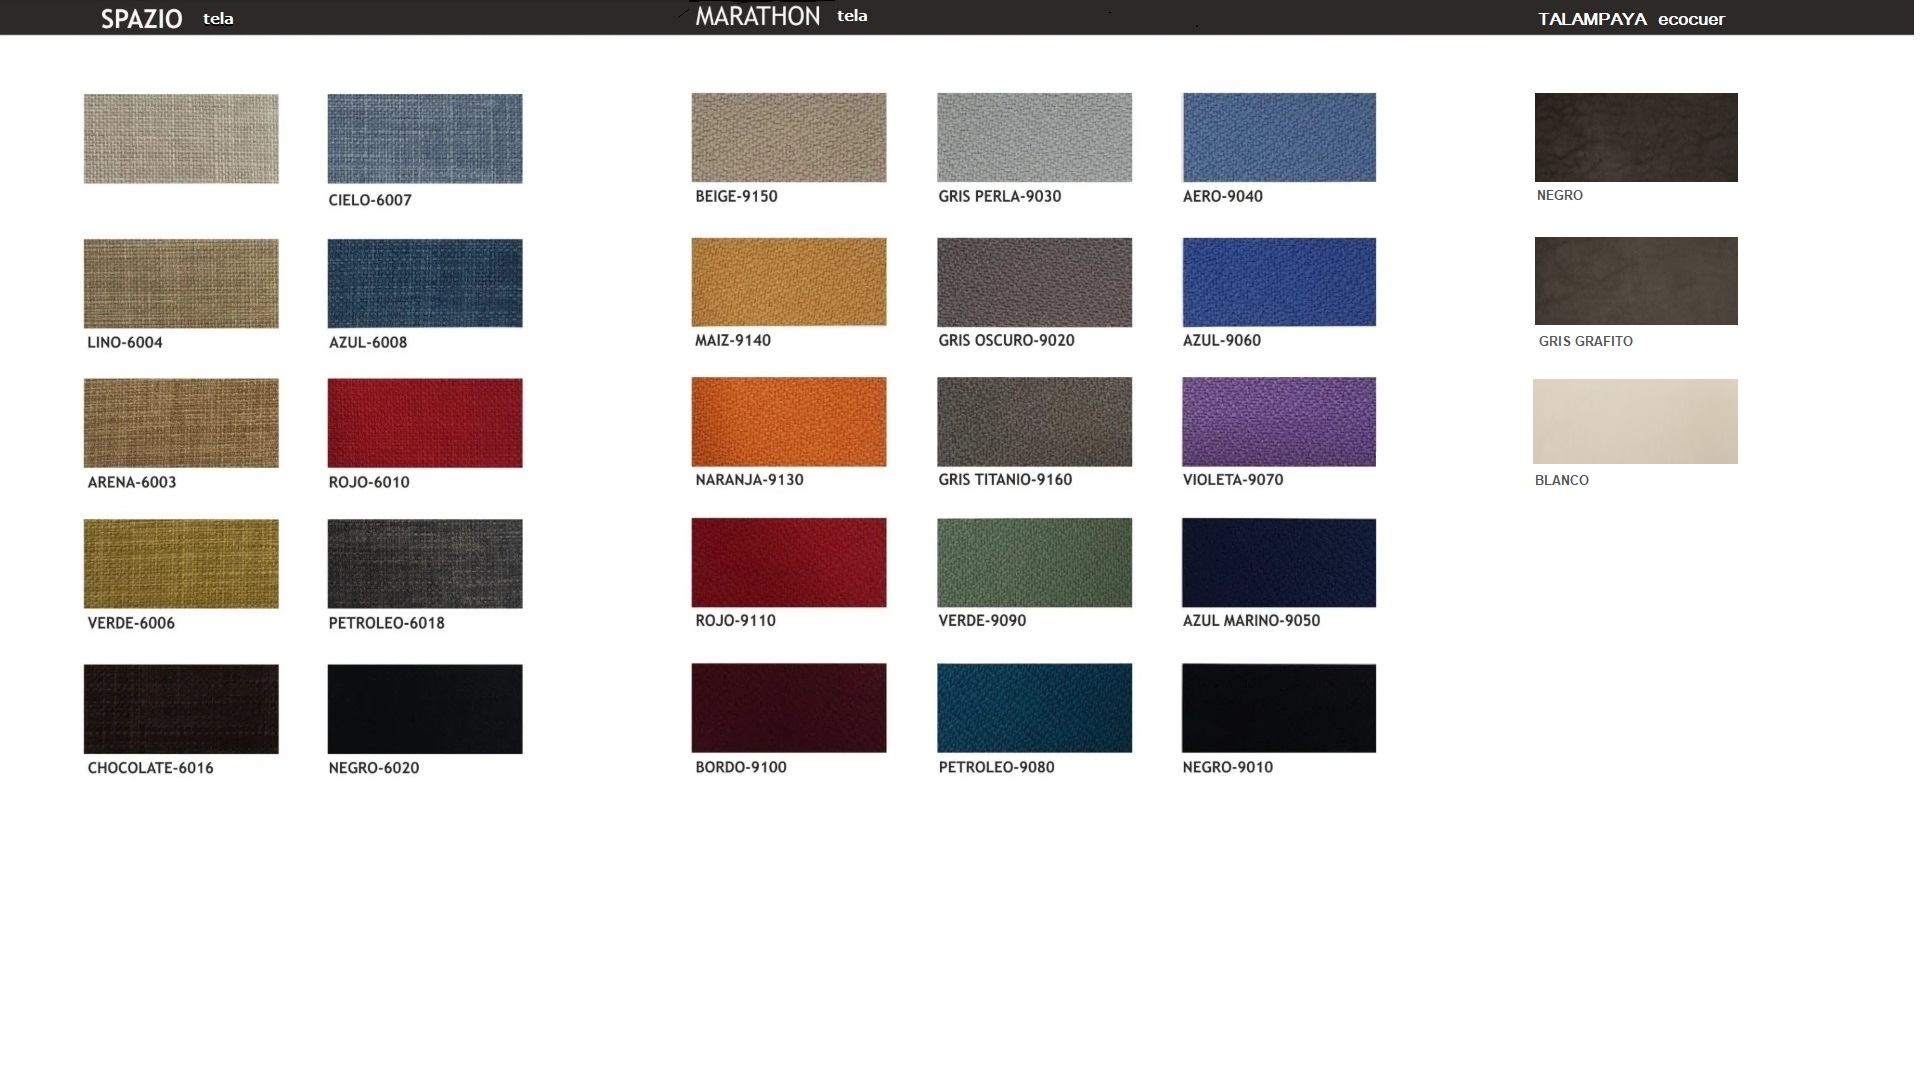Select the AZUL-9060 blue swatch

[1278, 281]
